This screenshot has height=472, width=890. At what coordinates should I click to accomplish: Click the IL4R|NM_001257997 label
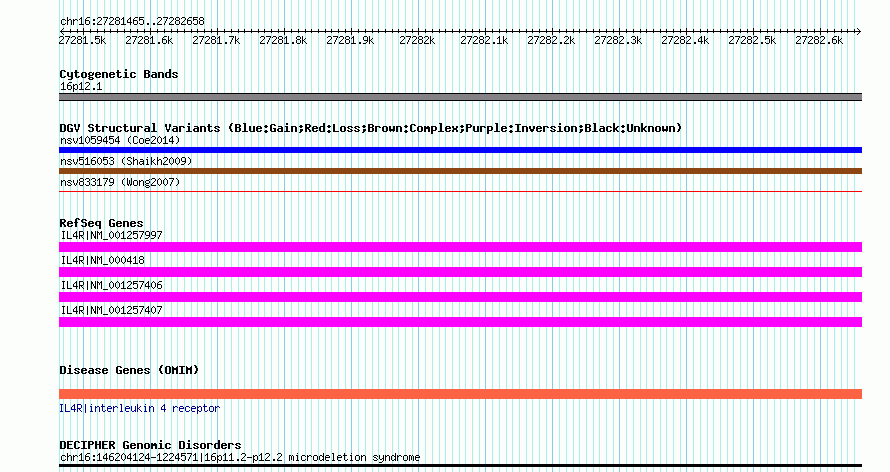coord(111,235)
